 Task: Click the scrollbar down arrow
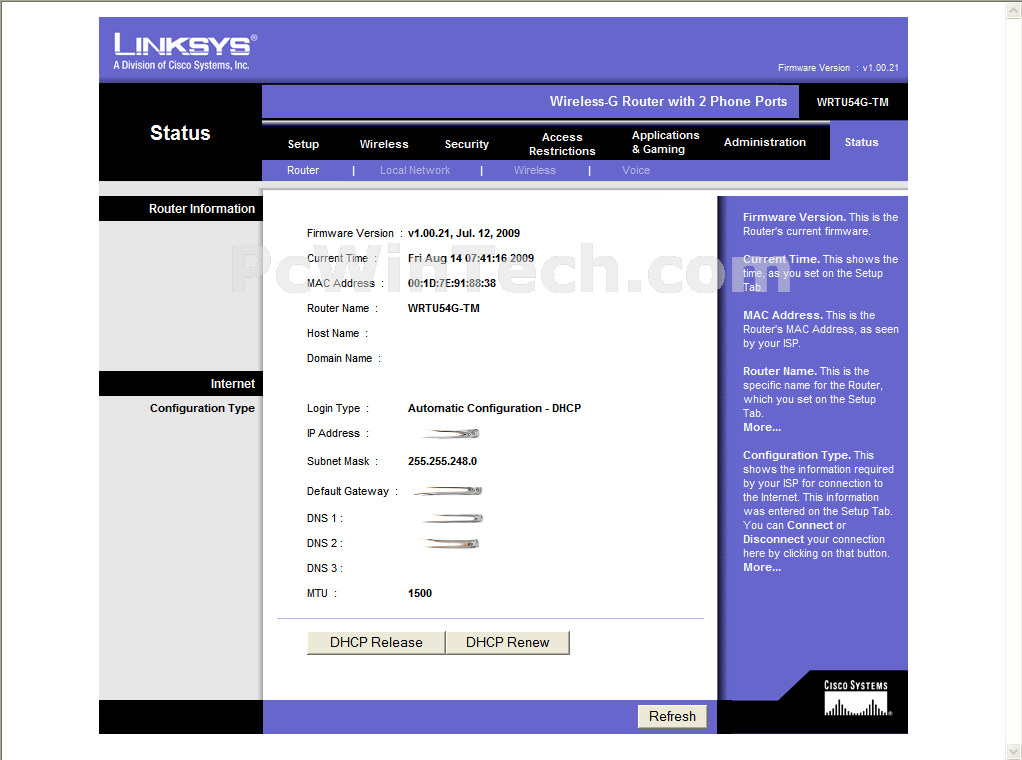point(1014,752)
